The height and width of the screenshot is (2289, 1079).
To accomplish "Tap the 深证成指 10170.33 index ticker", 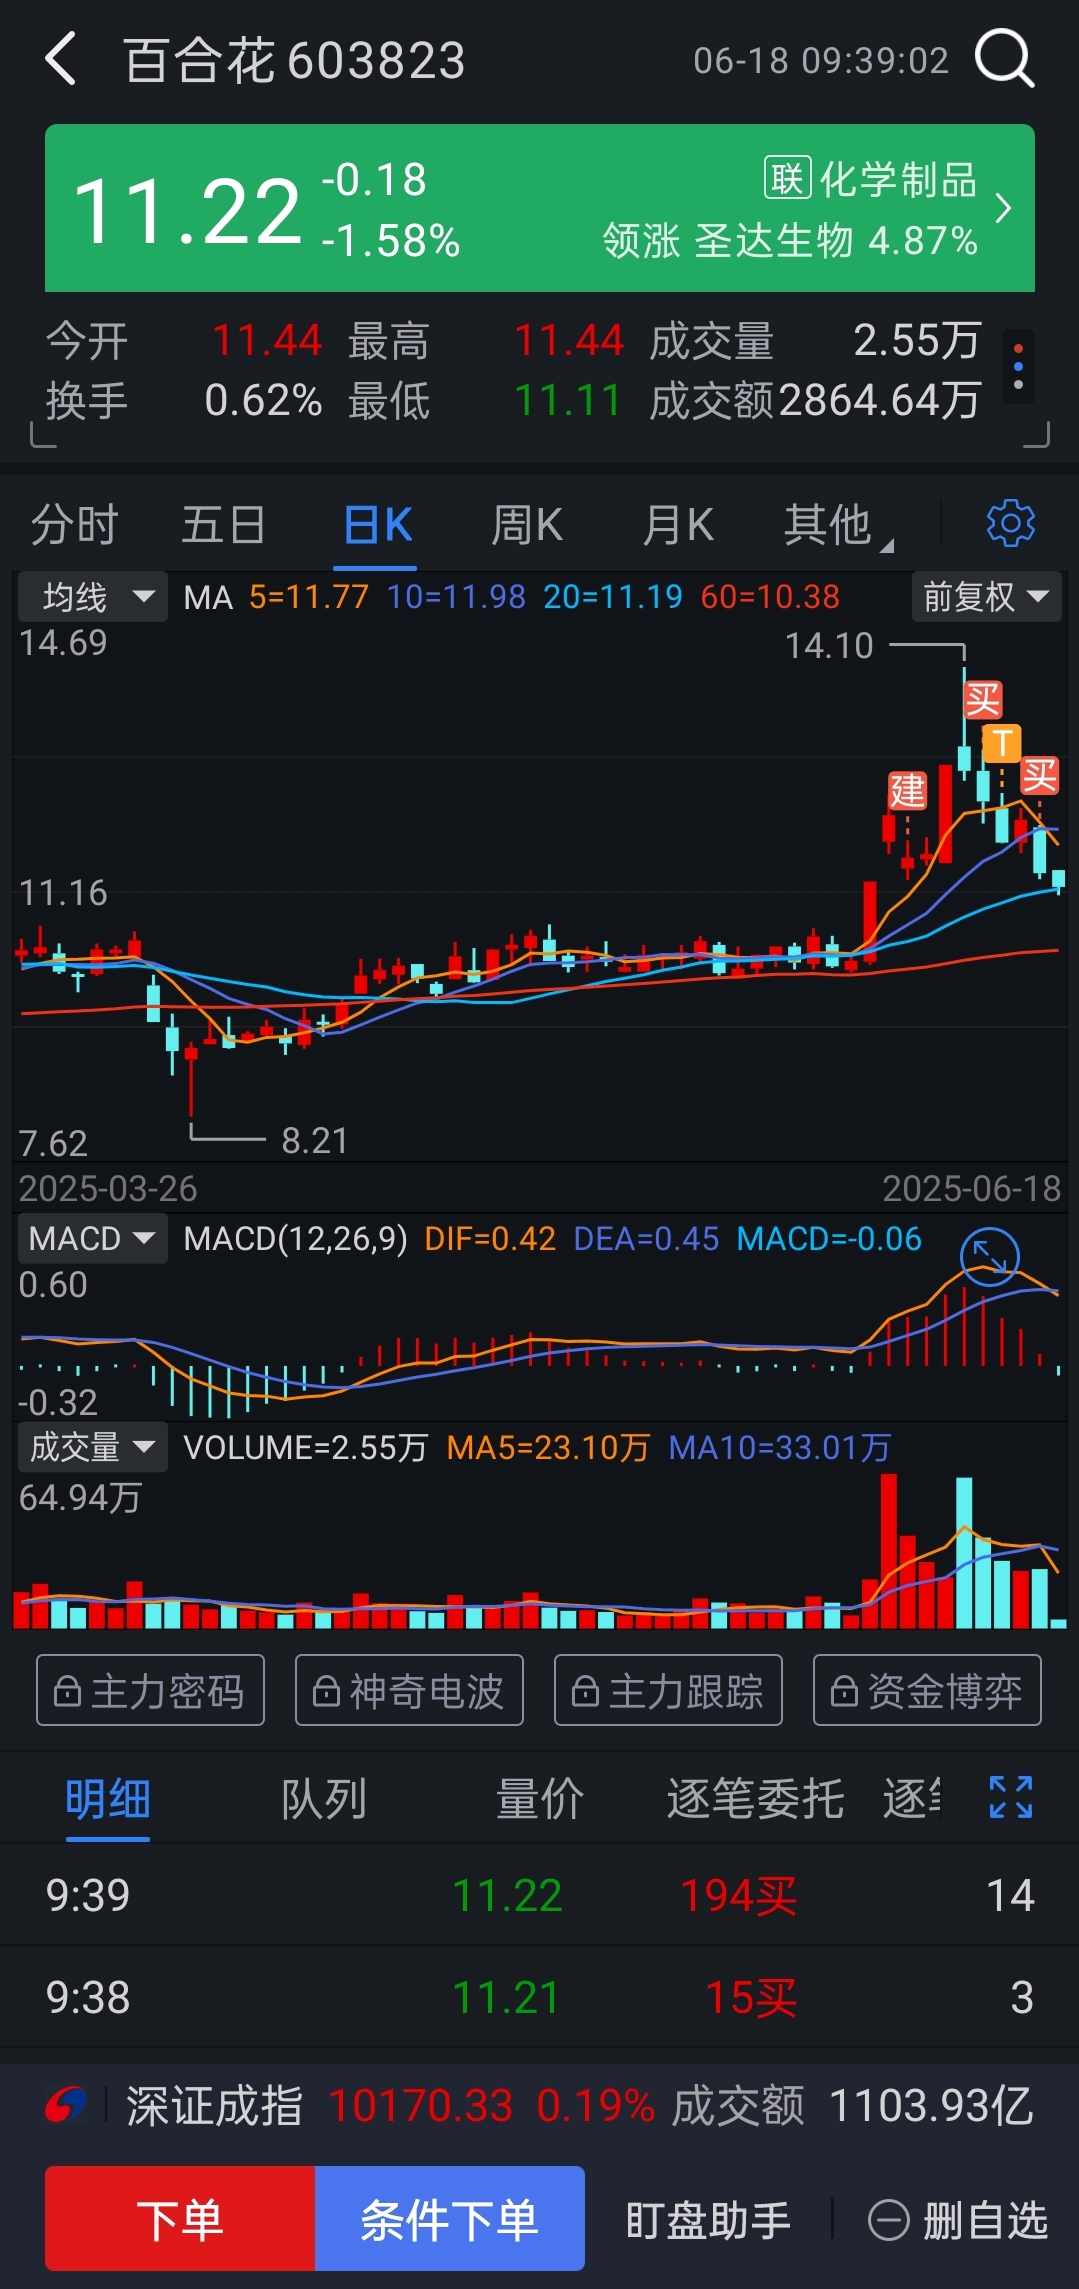I will pos(539,2105).
